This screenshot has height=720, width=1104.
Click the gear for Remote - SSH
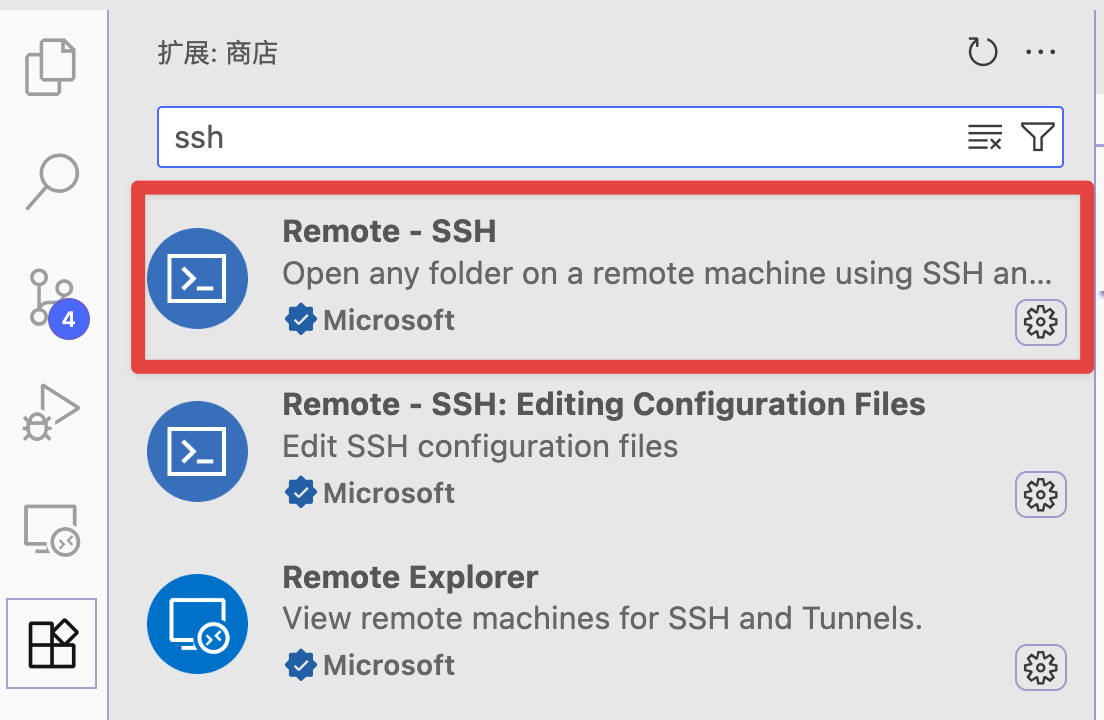(x=1041, y=322)
